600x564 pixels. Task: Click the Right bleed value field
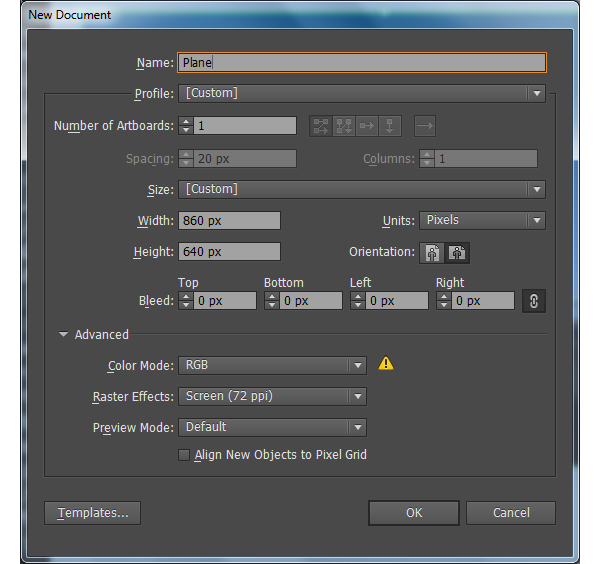pyautogui.click(x=483, y=301)
